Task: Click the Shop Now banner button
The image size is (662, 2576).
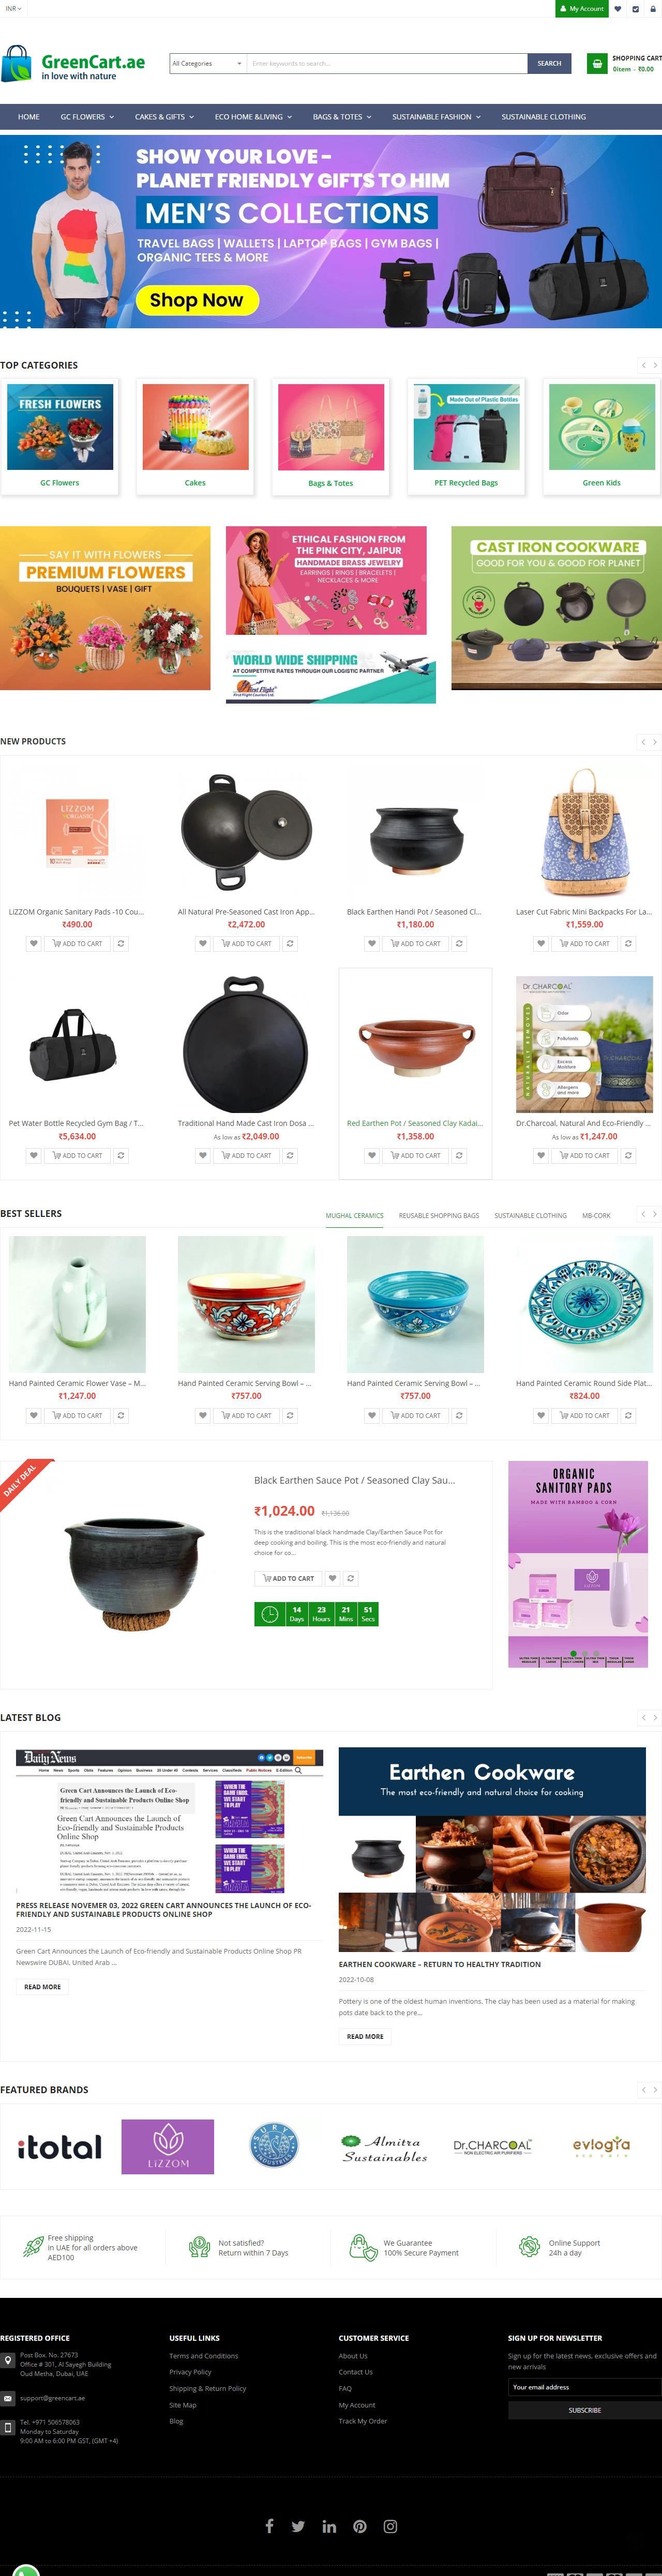Action: [x=196, y=300]
